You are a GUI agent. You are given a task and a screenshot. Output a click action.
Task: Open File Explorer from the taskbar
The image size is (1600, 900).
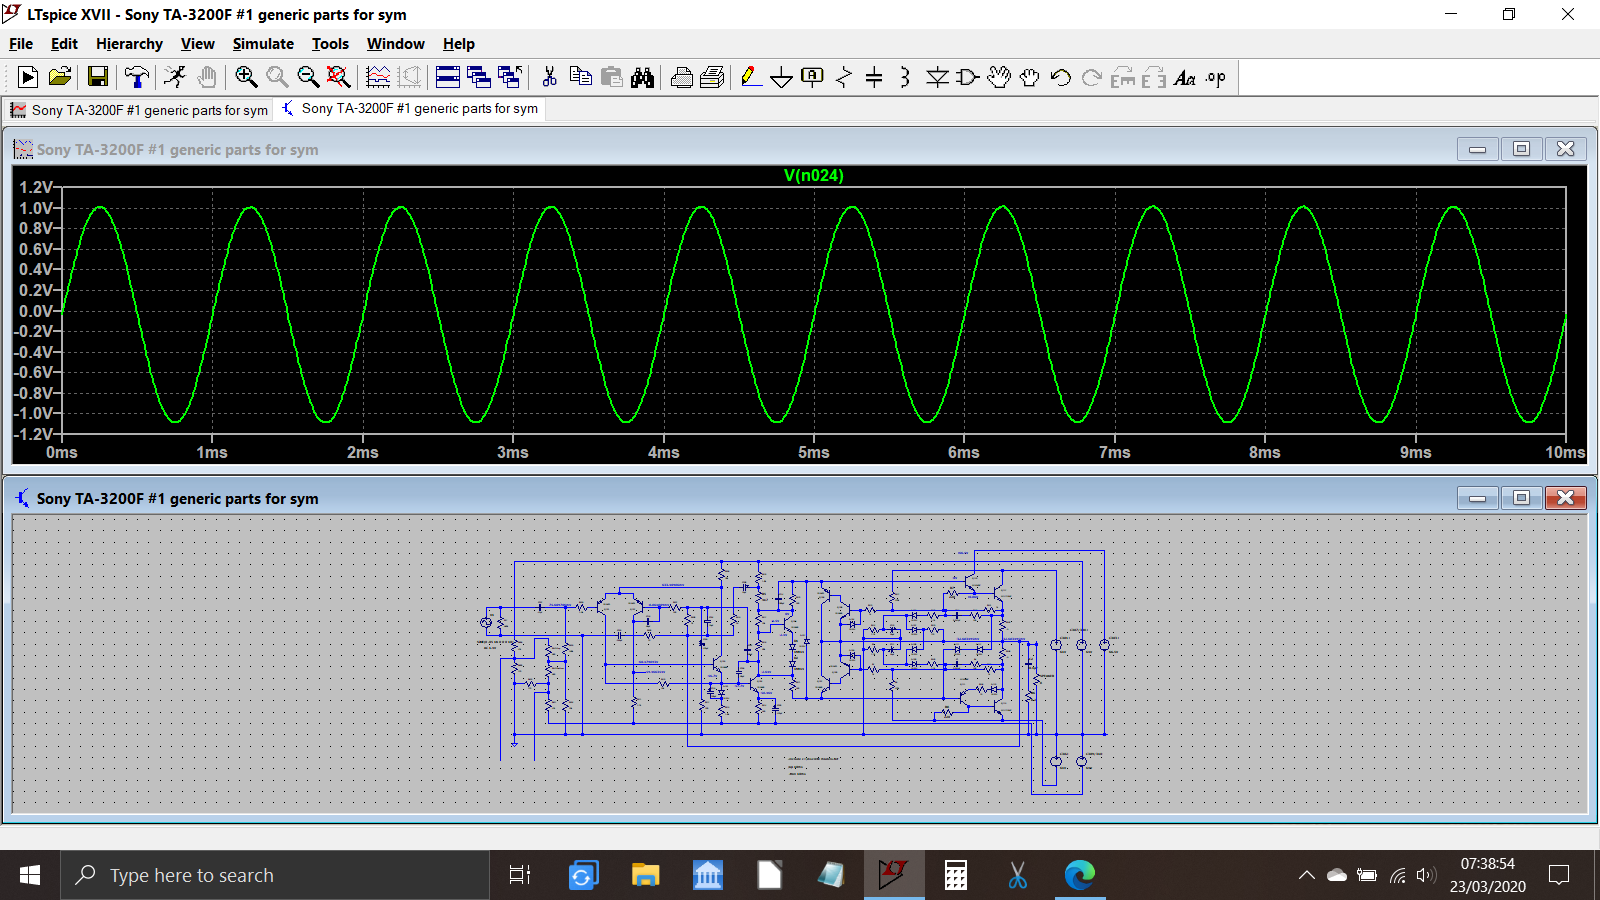645,875
